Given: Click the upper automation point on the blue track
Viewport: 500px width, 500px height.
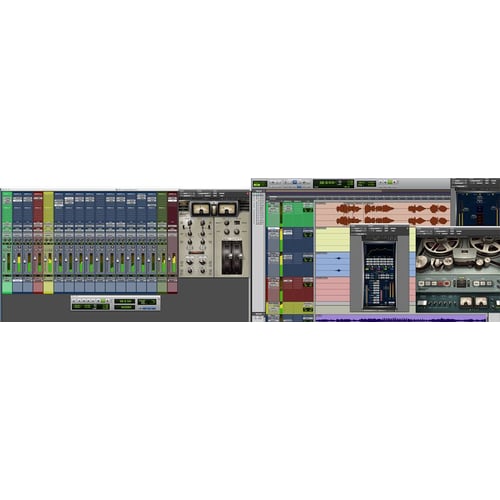Looking at the screenshot, I should tap(339, 258).
